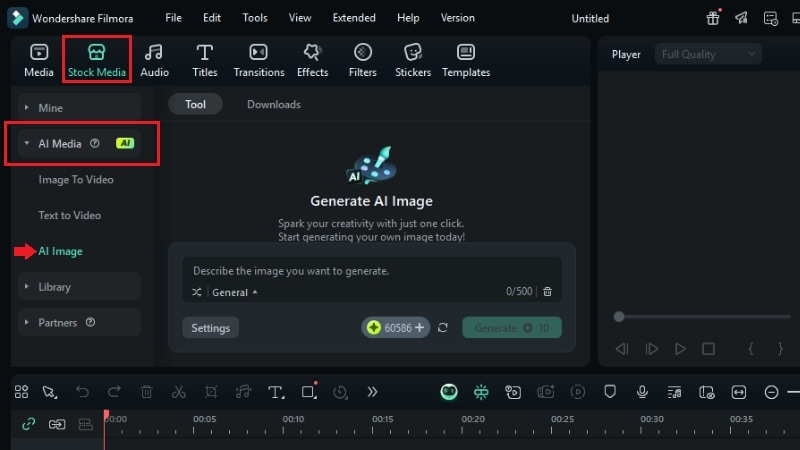Image resolution: width=800 pixels, height=450 pixels.
Task: Click the undo arrow in timeline toolbar
Action: [82, 392]
